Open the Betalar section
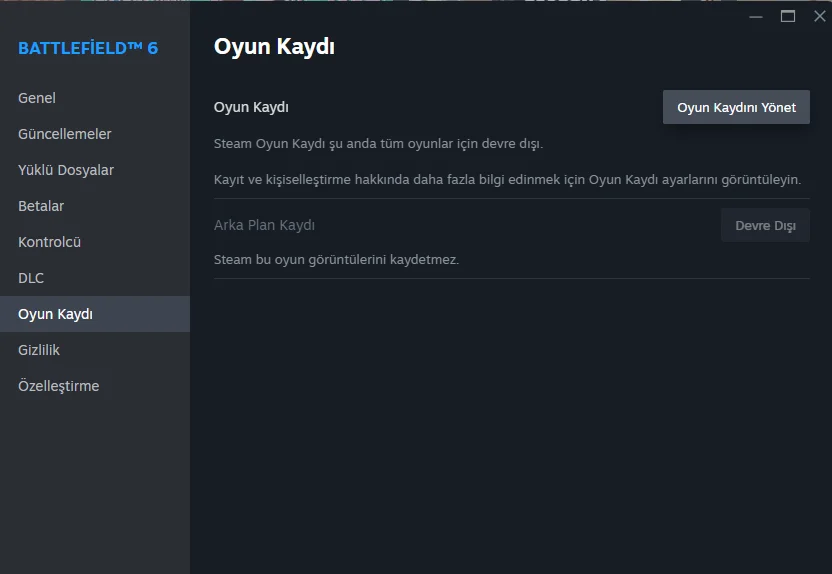832x574 pixels. click(95, 206)
